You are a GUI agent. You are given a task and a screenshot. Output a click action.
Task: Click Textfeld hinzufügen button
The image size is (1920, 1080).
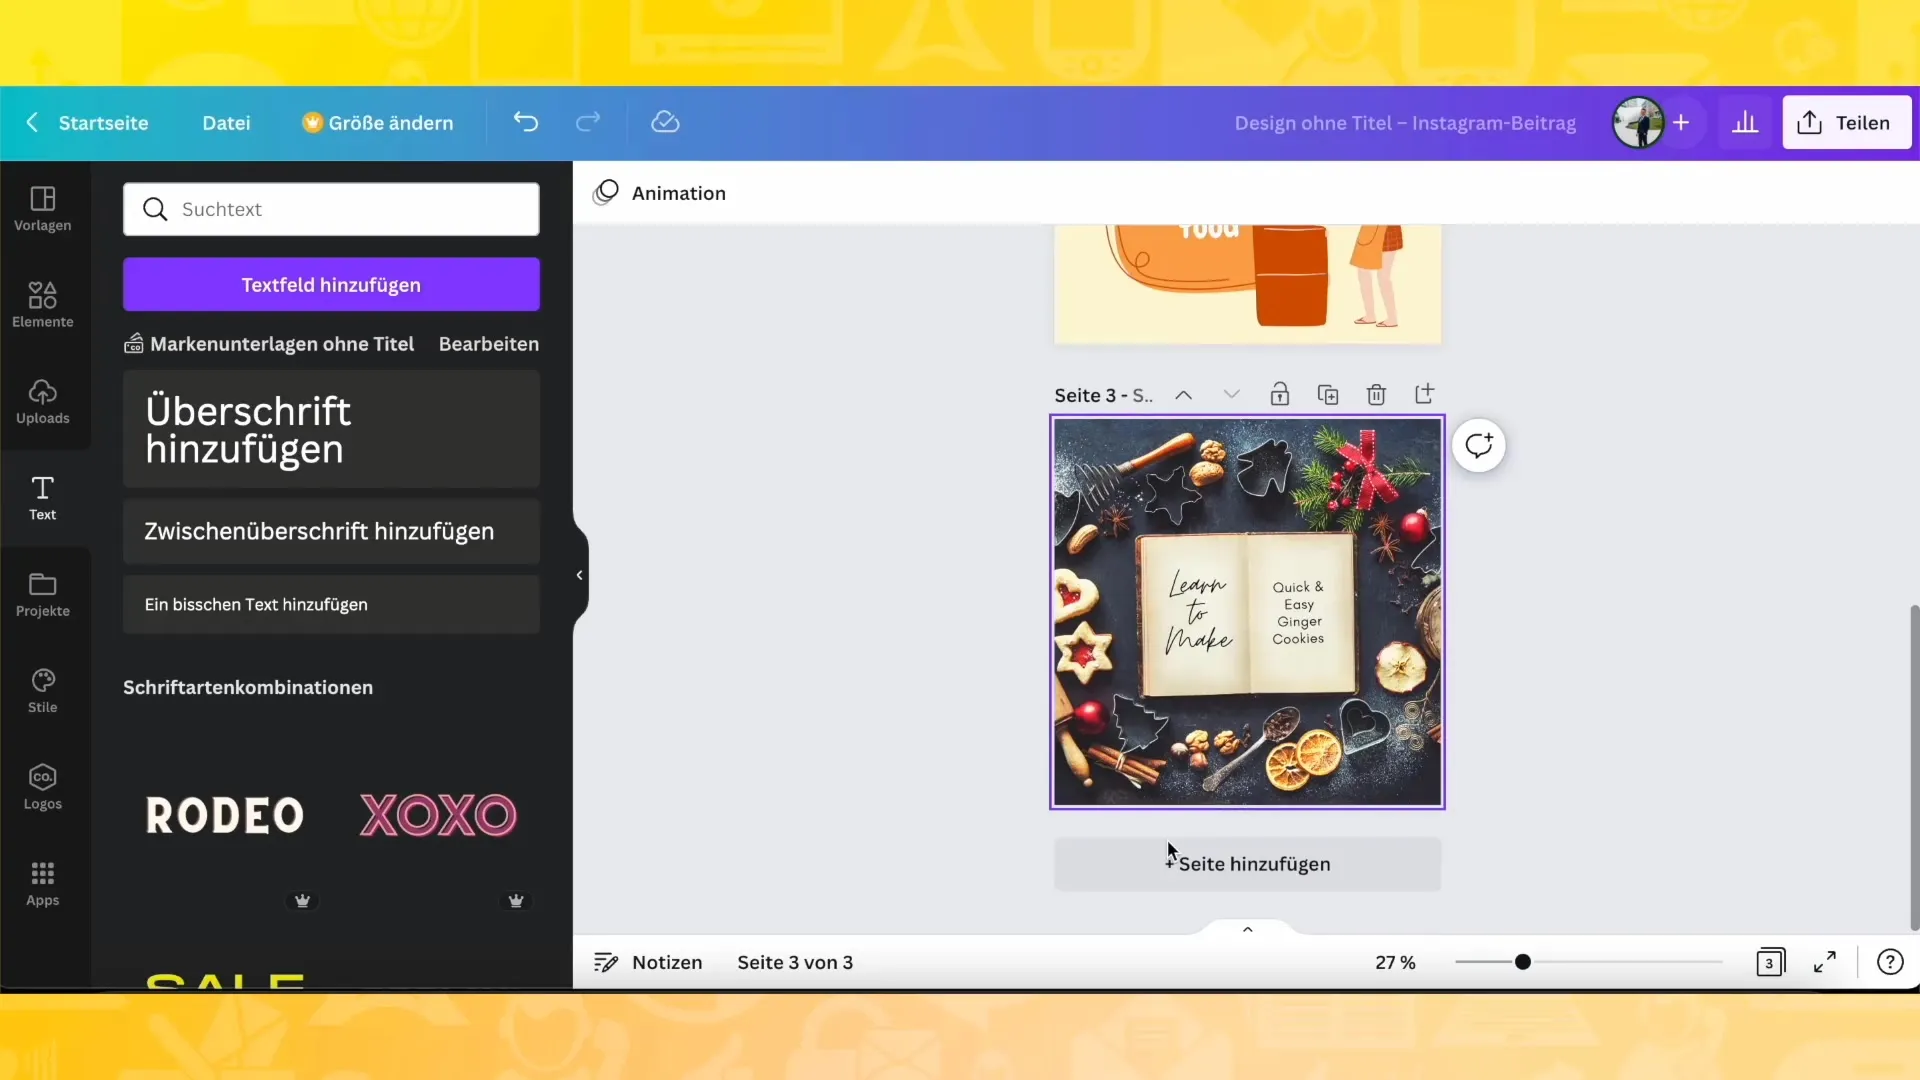coord(331,284)
